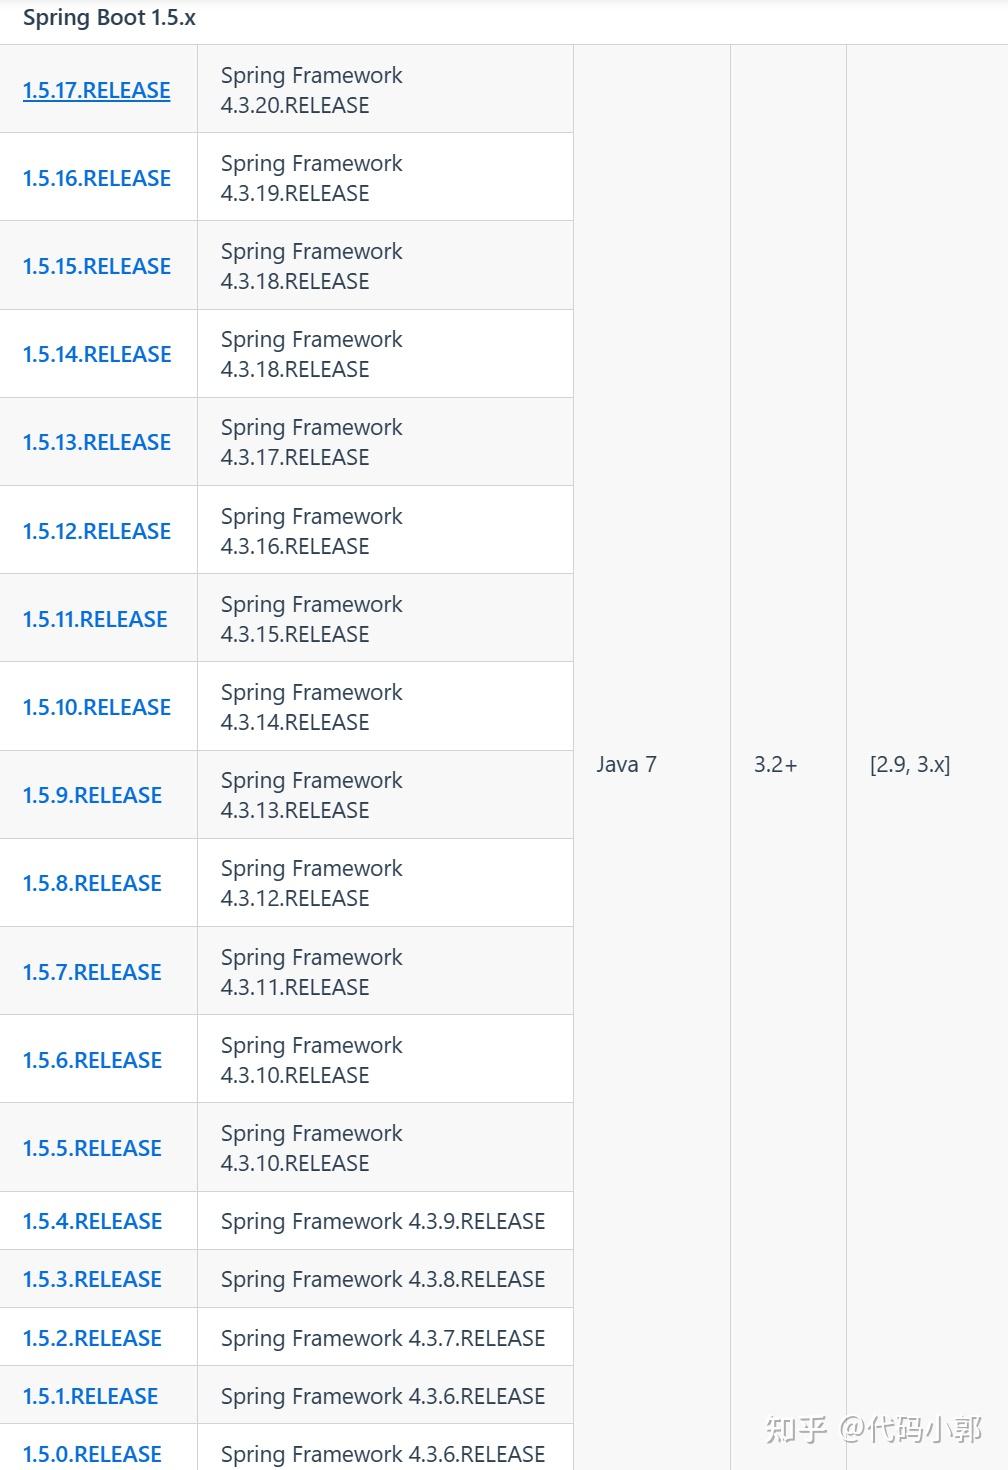The width and height of the screenshot is (1008, 1470).
Task: Open the 1.5.9.RELEASE link
Action: pos(92,795)
